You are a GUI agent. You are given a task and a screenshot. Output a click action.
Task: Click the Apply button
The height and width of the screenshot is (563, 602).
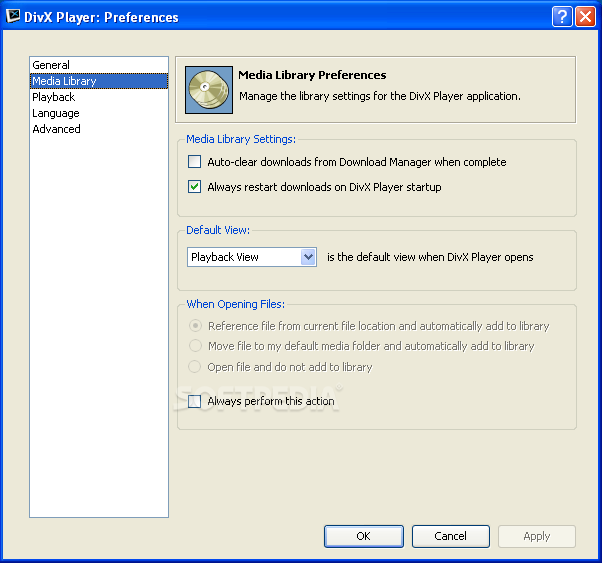coord(537,536)
